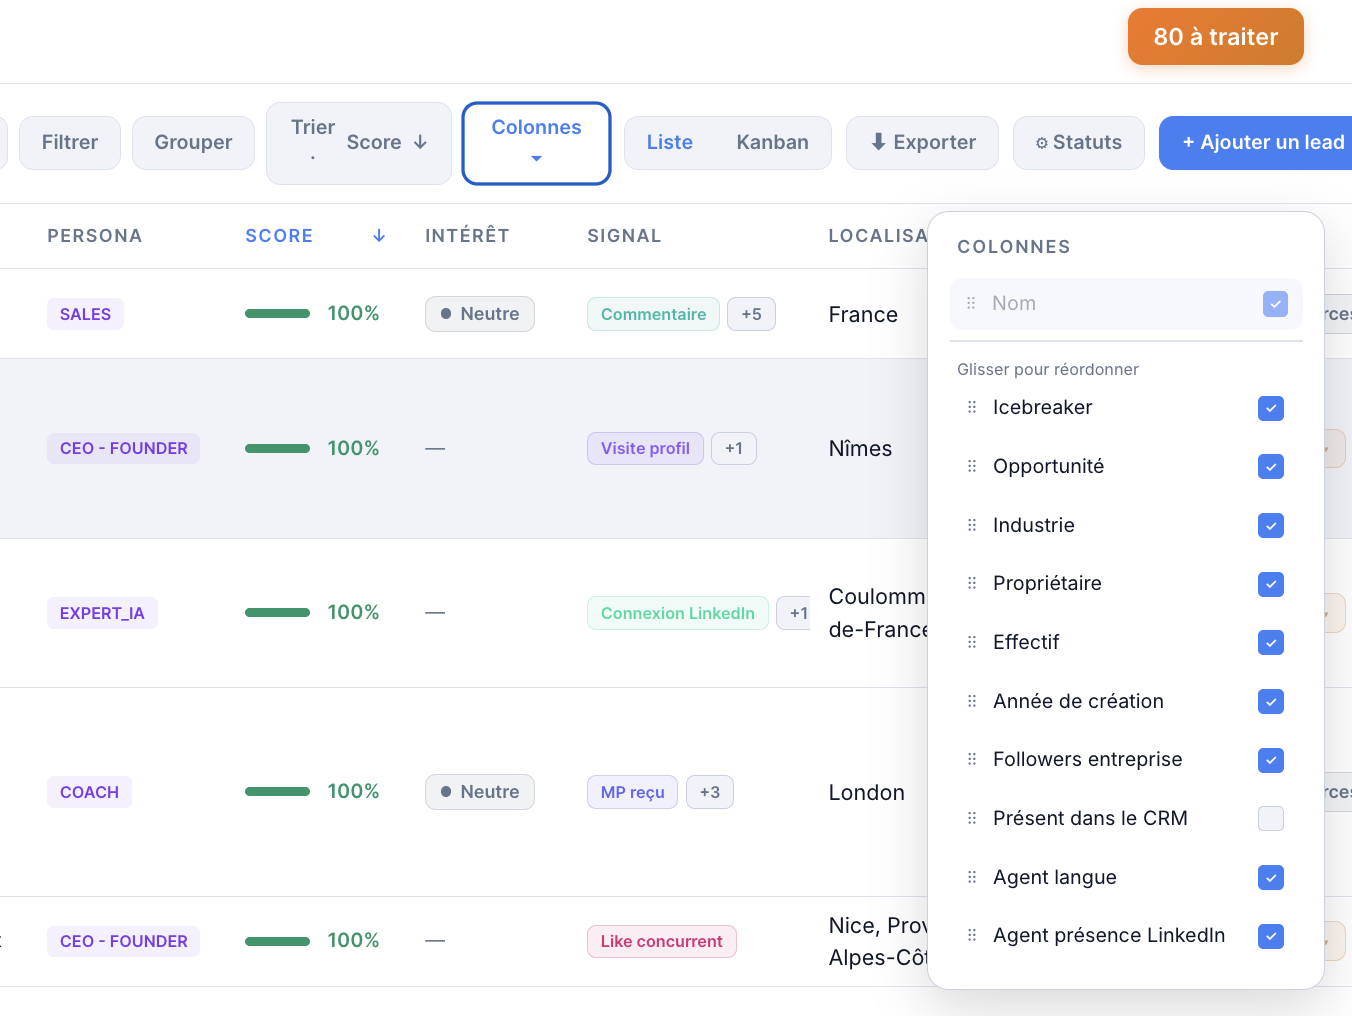Open the Statuts settings
The width and height of the screenshot is (1352, 1016).
pyautogui.click(x=1078, y=143)
